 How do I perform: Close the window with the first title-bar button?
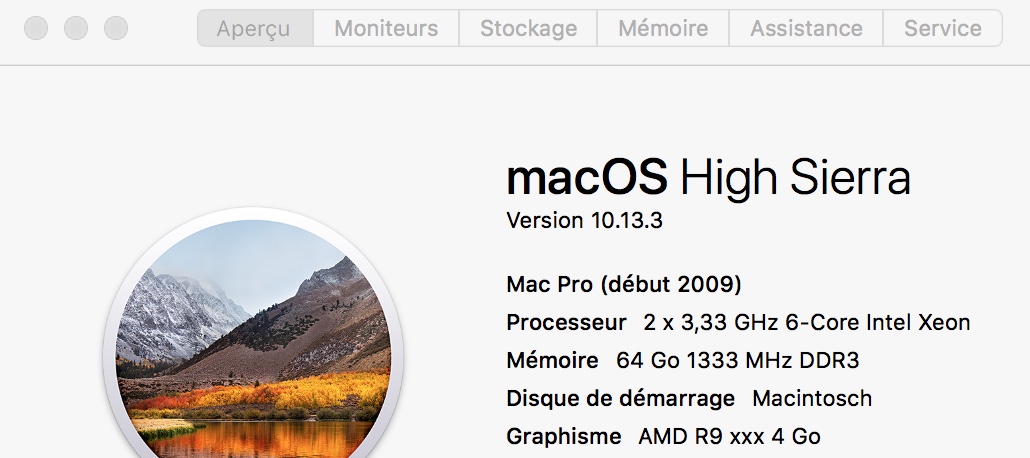(x=35, y=28)
